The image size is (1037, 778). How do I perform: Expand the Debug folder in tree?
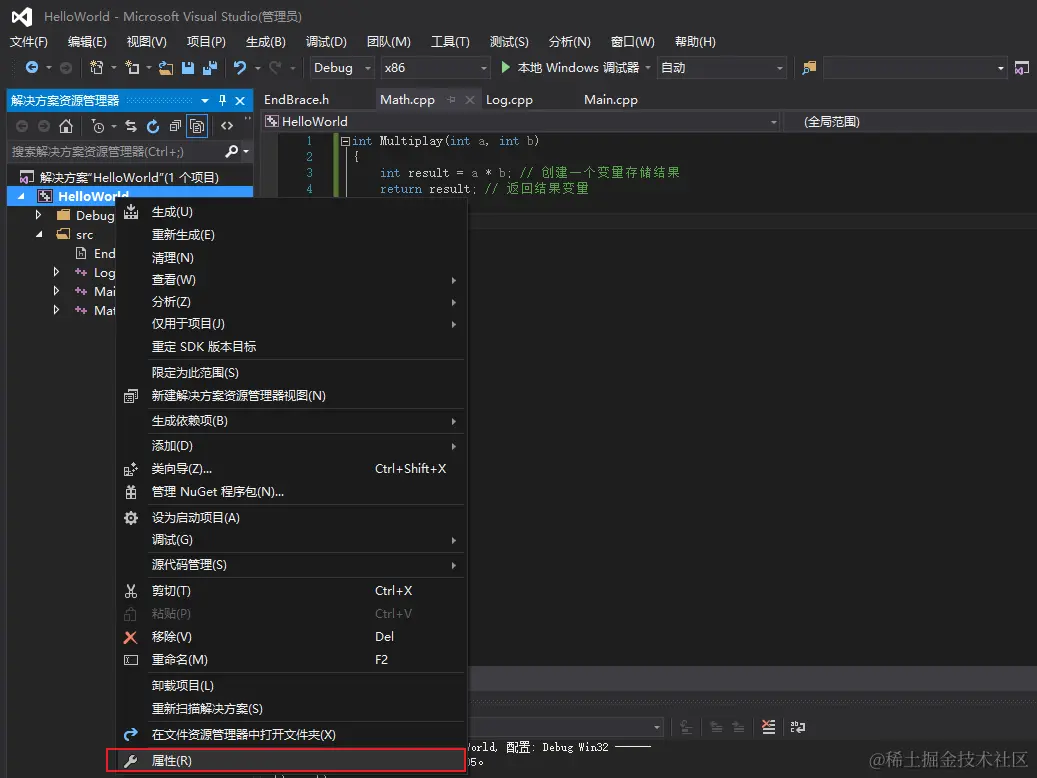[38, 215]
